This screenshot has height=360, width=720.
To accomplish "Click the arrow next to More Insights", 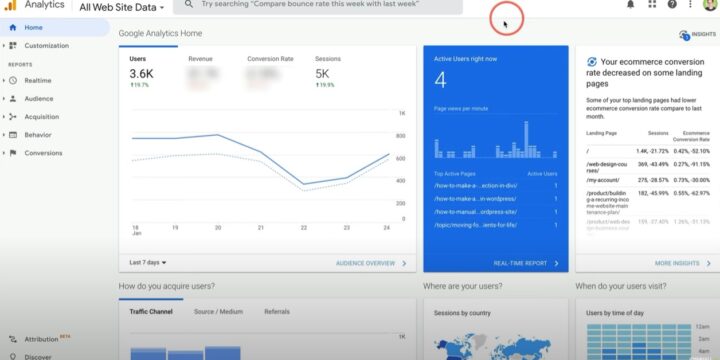I will tap(709, 264).
